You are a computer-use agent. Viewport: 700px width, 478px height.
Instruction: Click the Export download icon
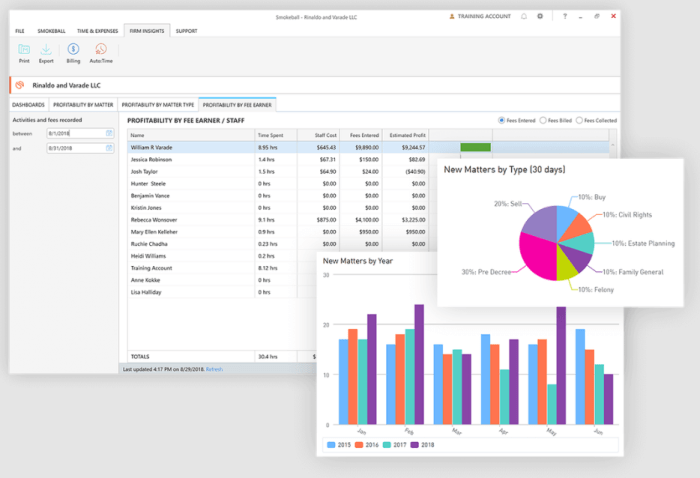coord(46,49)
